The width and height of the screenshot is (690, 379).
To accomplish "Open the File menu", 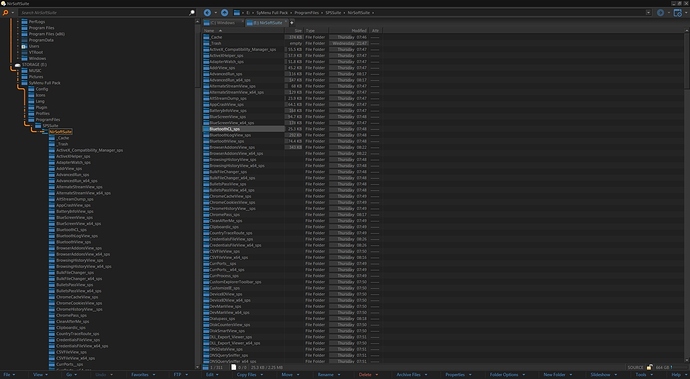I will 9,375.
